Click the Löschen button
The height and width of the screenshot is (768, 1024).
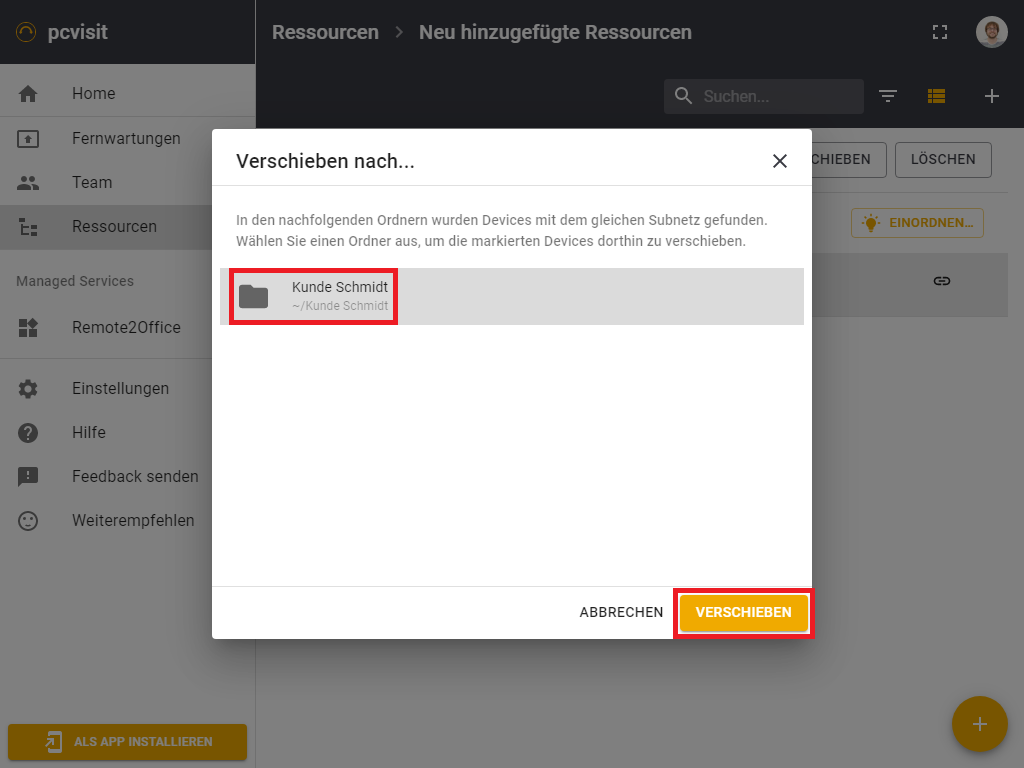click(x=942, y=159)
